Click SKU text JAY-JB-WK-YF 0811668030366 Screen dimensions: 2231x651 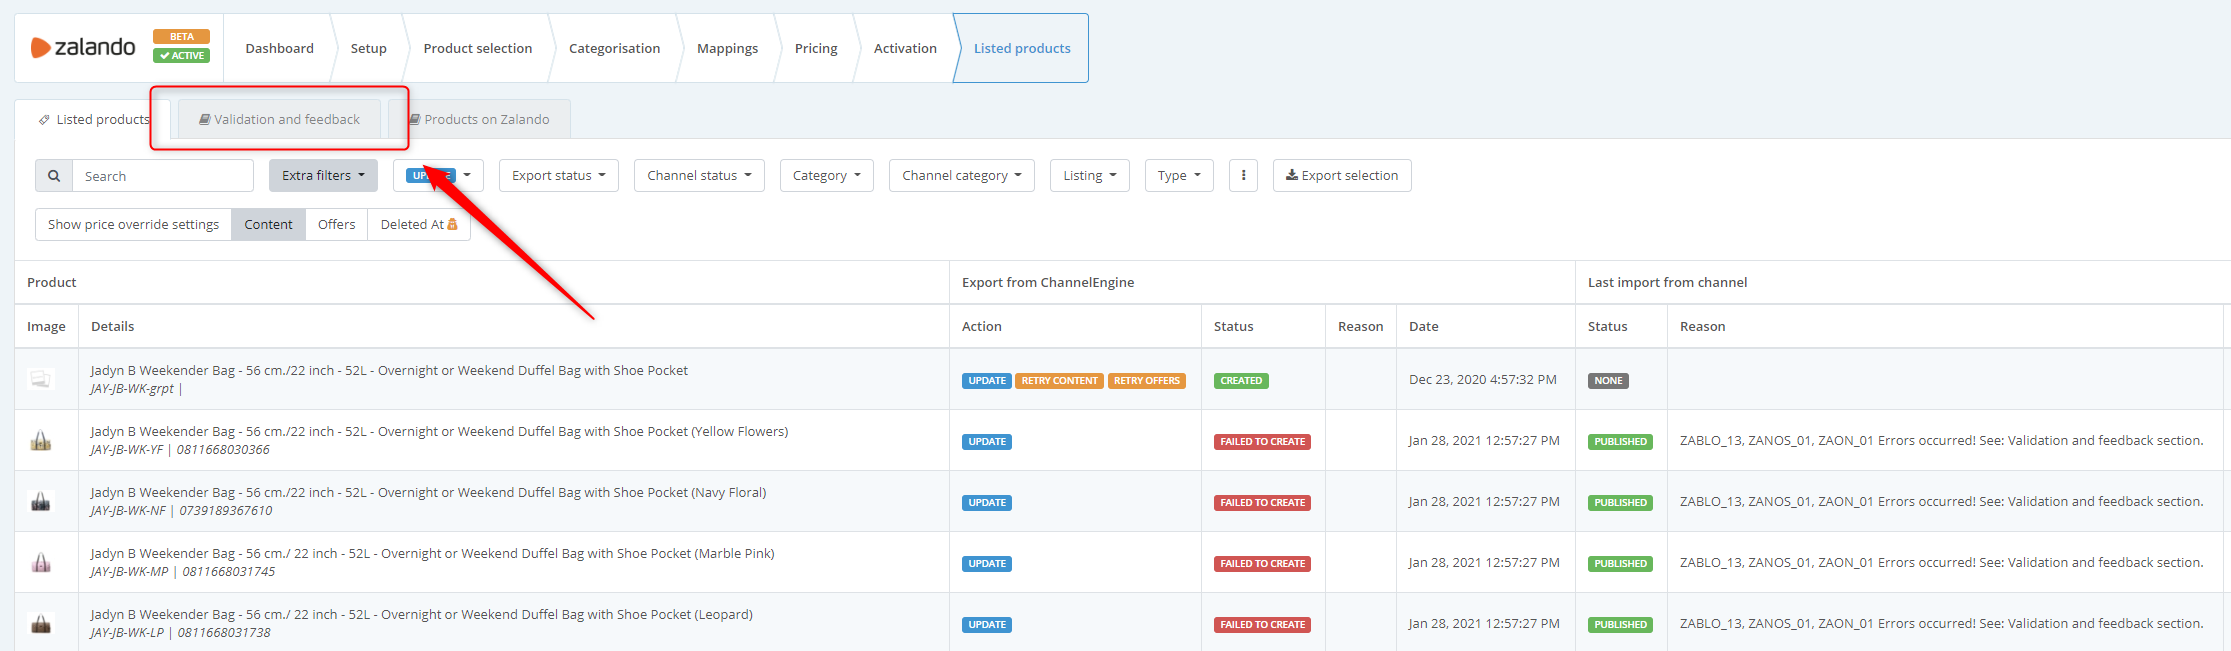[180, 449]
